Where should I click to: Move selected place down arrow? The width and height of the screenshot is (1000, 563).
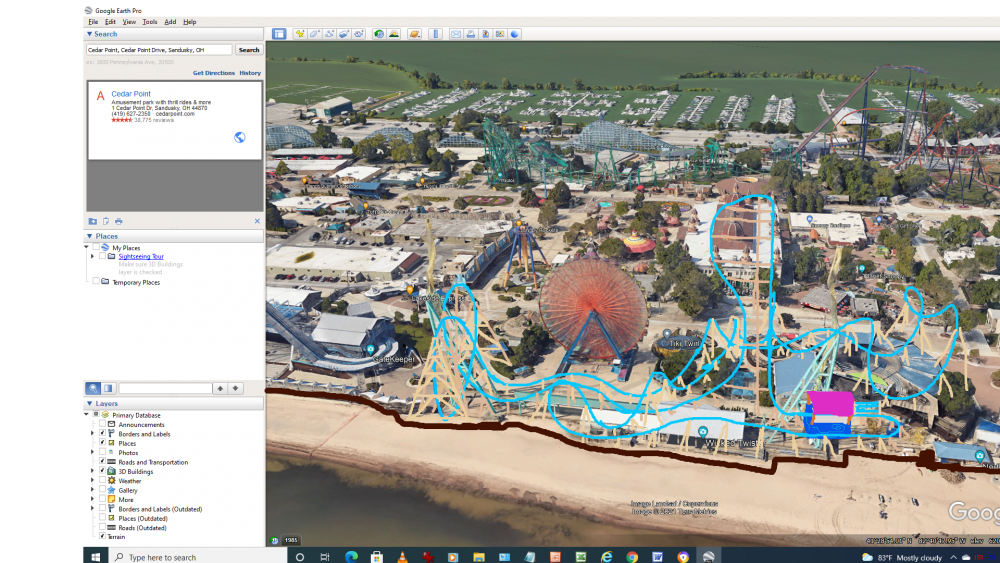pos(235,388)
